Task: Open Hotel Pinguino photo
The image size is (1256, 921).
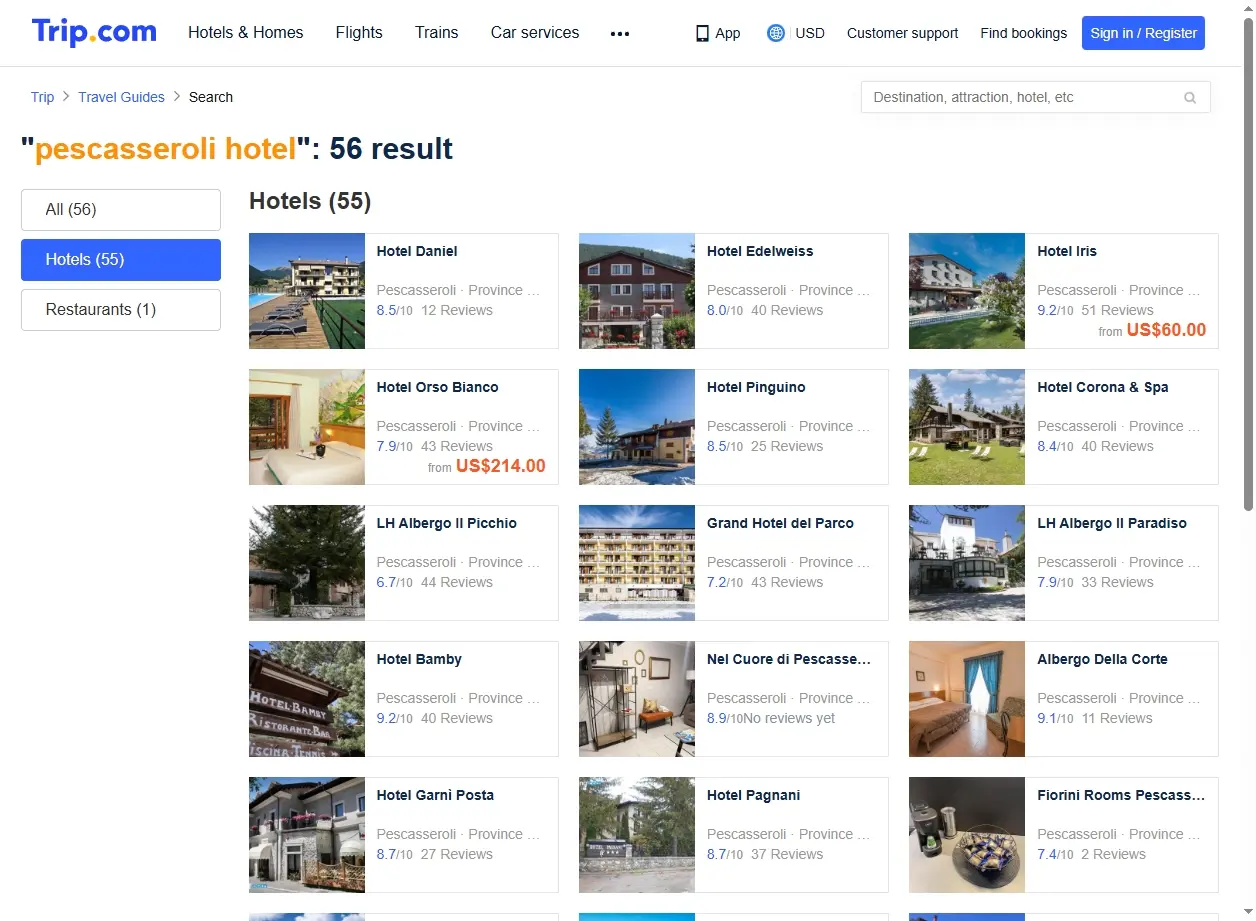Action: 637,427
